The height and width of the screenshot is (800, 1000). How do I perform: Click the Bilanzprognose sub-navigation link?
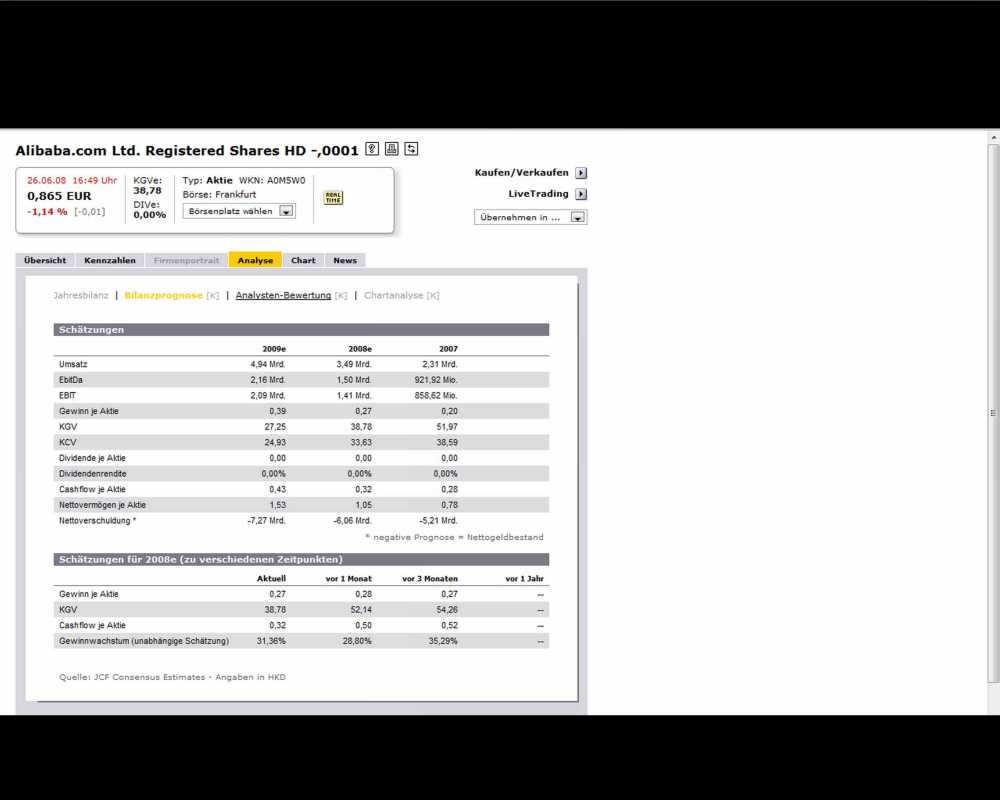(163, 296)
